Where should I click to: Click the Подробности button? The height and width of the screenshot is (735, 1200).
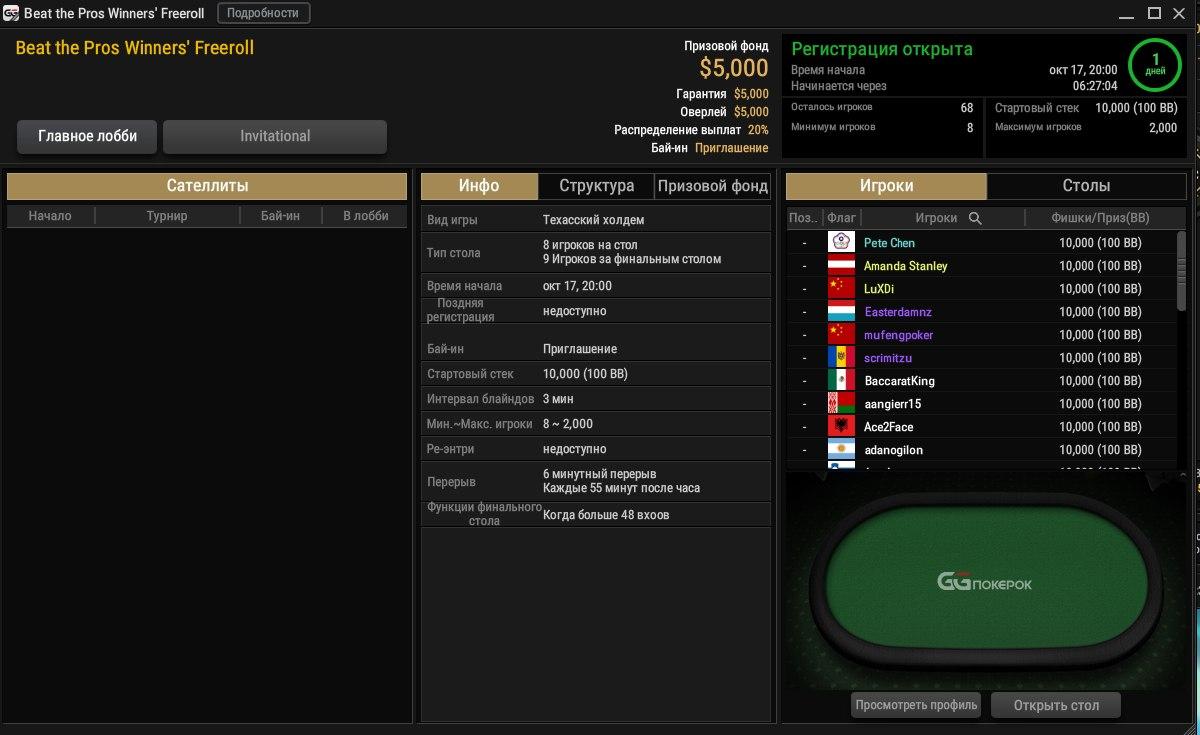click(x=263, y=13)
